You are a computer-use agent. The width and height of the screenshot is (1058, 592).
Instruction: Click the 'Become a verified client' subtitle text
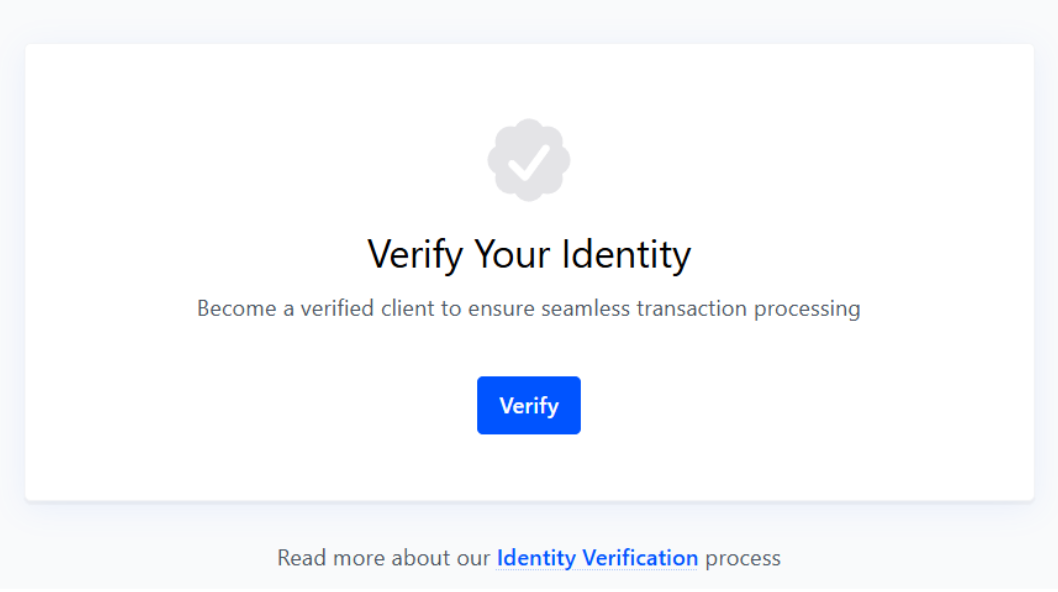[528, 308]
